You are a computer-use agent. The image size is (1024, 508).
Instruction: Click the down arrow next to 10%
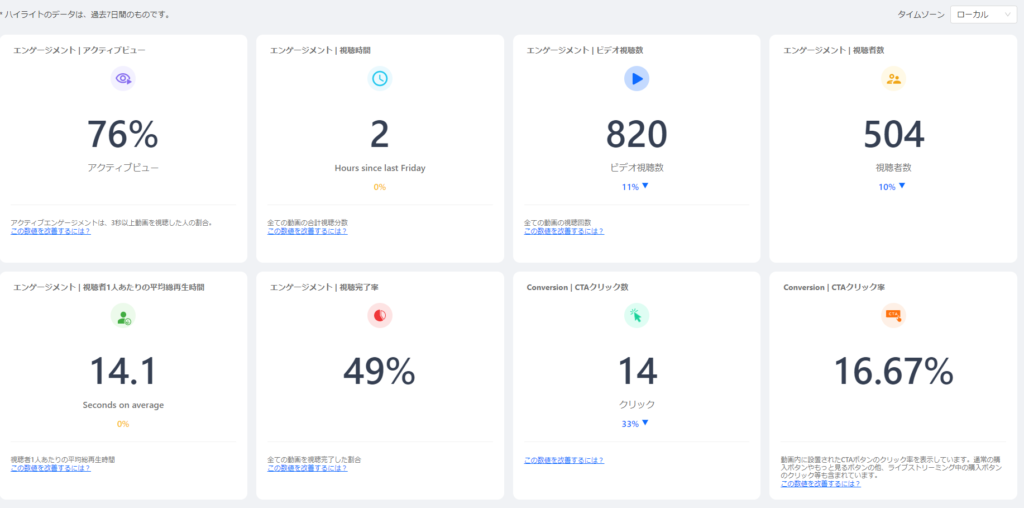click(902, 186)
